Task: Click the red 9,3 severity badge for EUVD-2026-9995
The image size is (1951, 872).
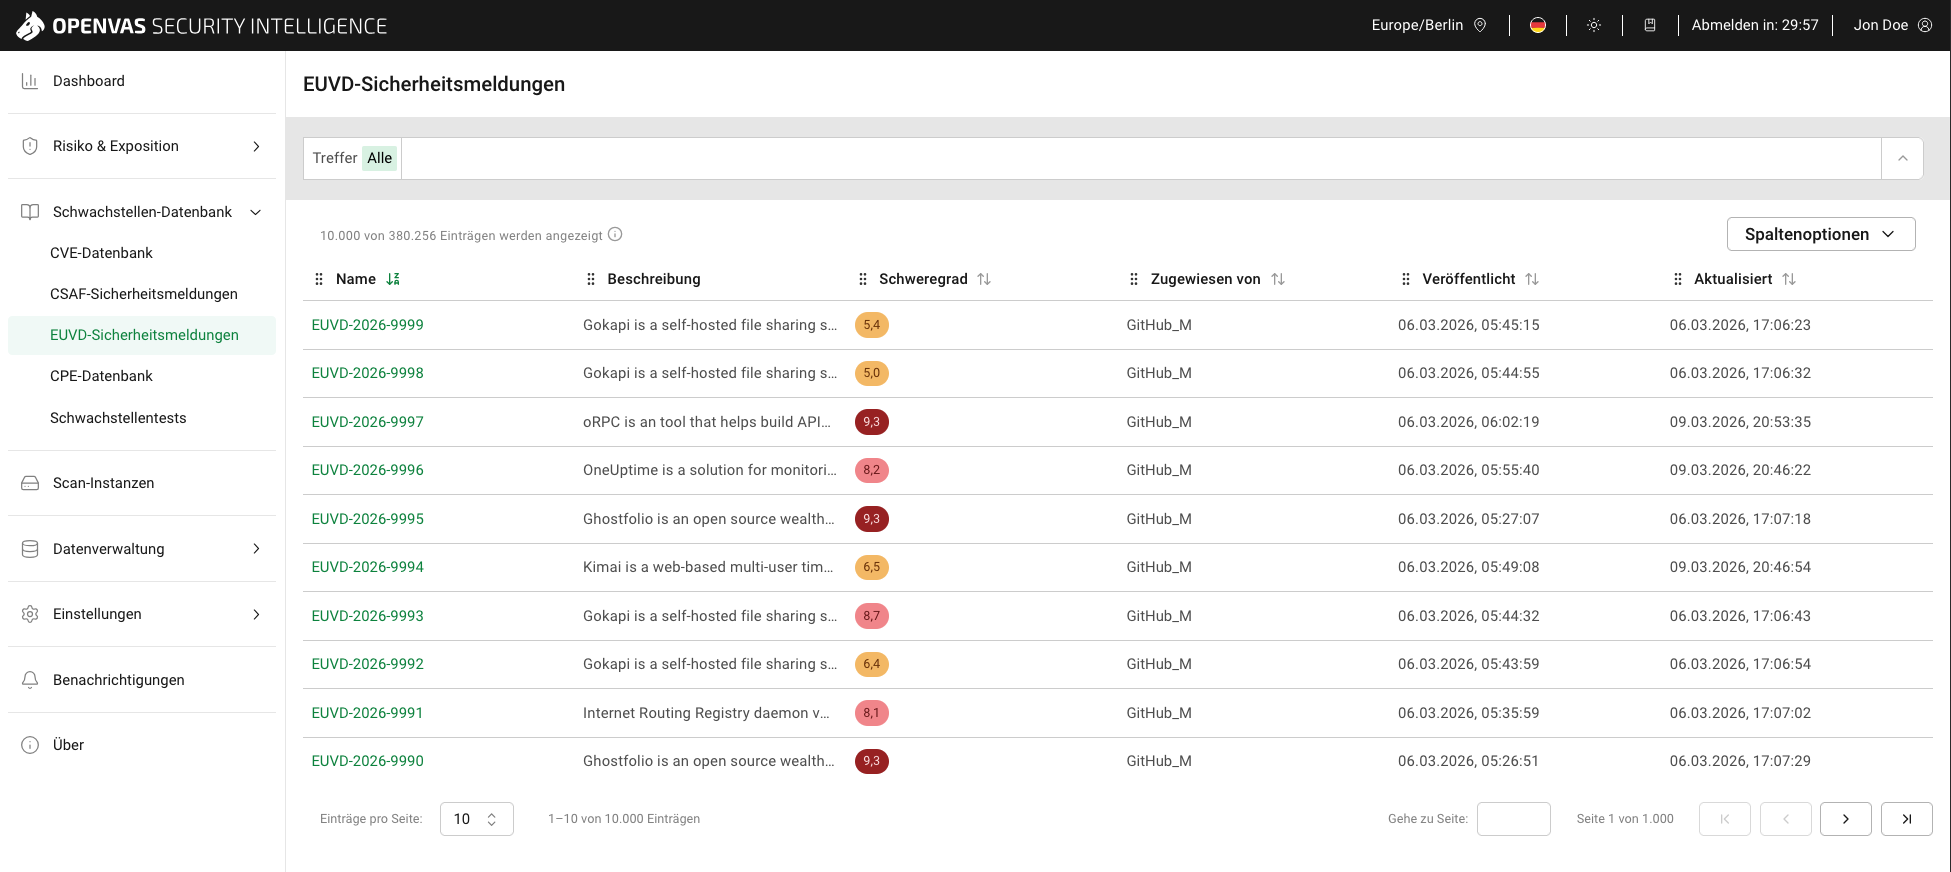Action: pos(872,519)
